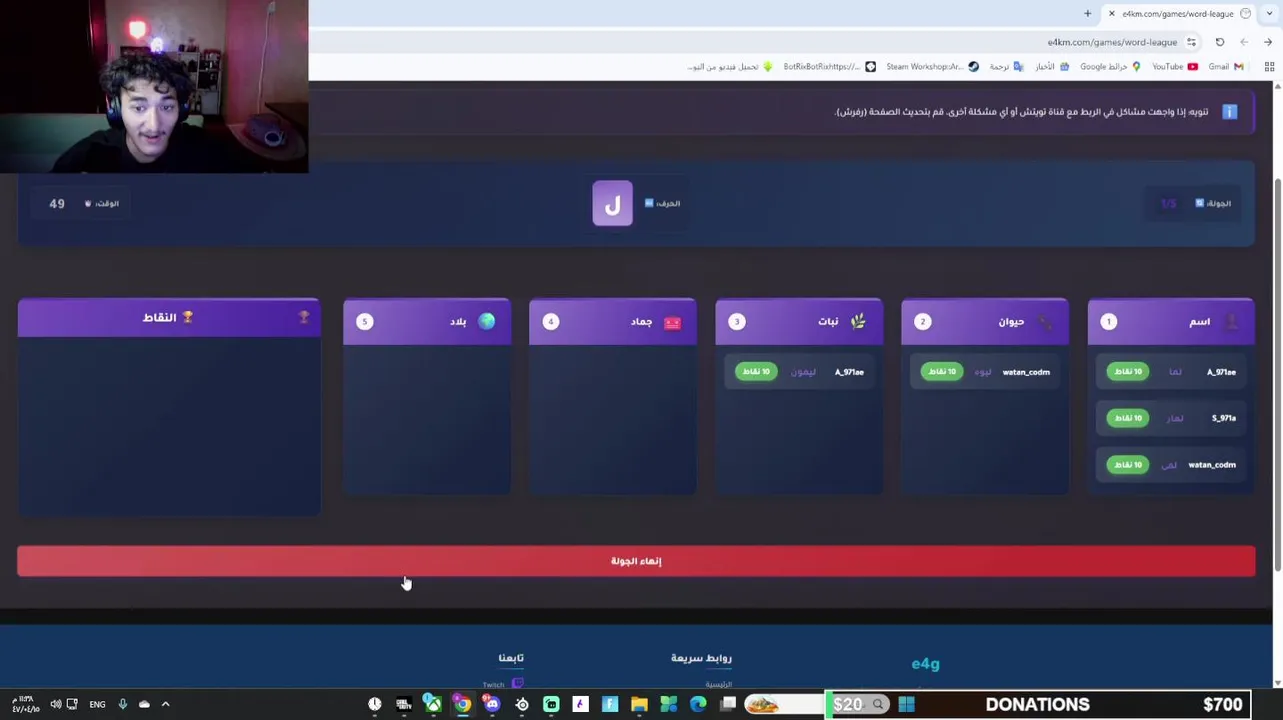Image resolution: width=1283 pixels, height=720 pixels.
Task: Open the تحميل فيديو download bookmark
Action: coord(730,67)
